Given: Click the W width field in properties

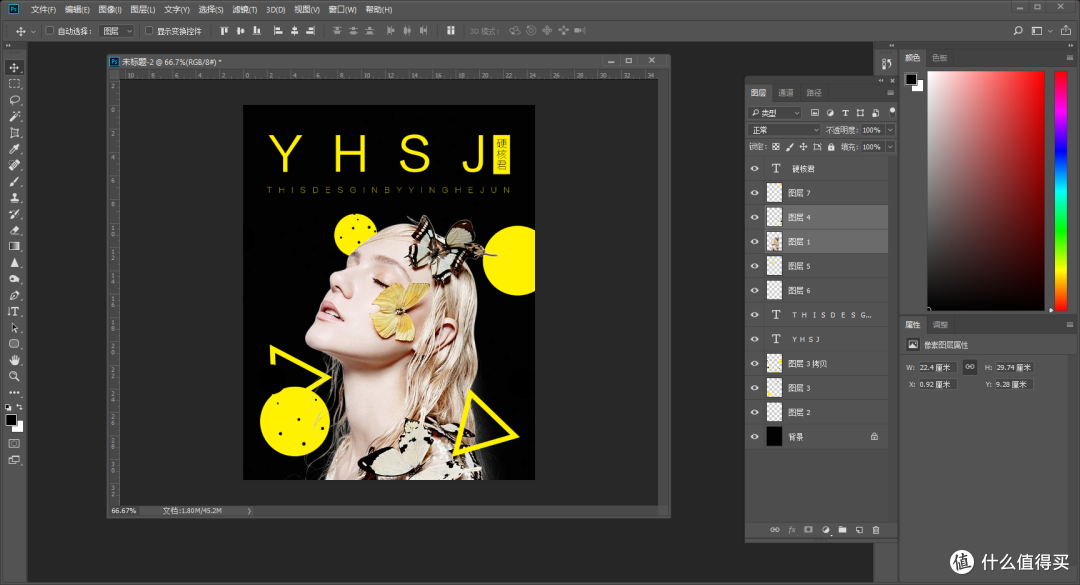Looking at the screenshot, I should pyautogui.click(x=938, y=368).
